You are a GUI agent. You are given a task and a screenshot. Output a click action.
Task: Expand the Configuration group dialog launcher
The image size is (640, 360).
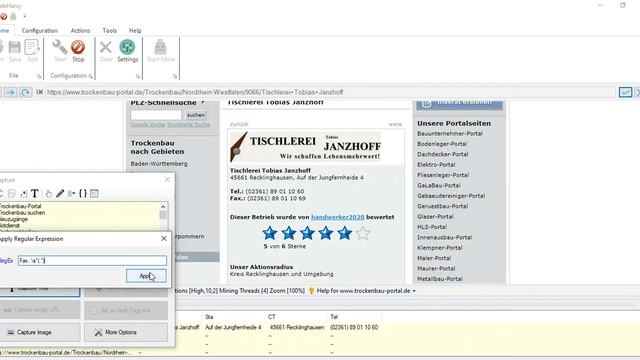click(x=90, y=76)
